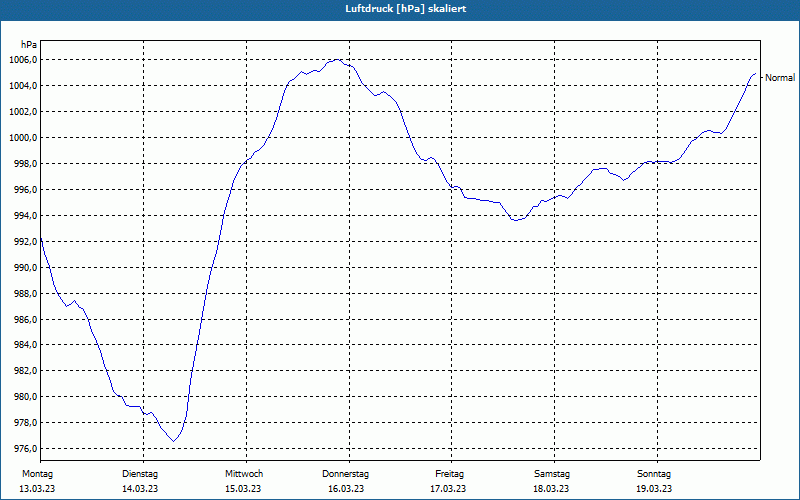Click the curve's end point beside 'Normal'

tap(755, 73)
